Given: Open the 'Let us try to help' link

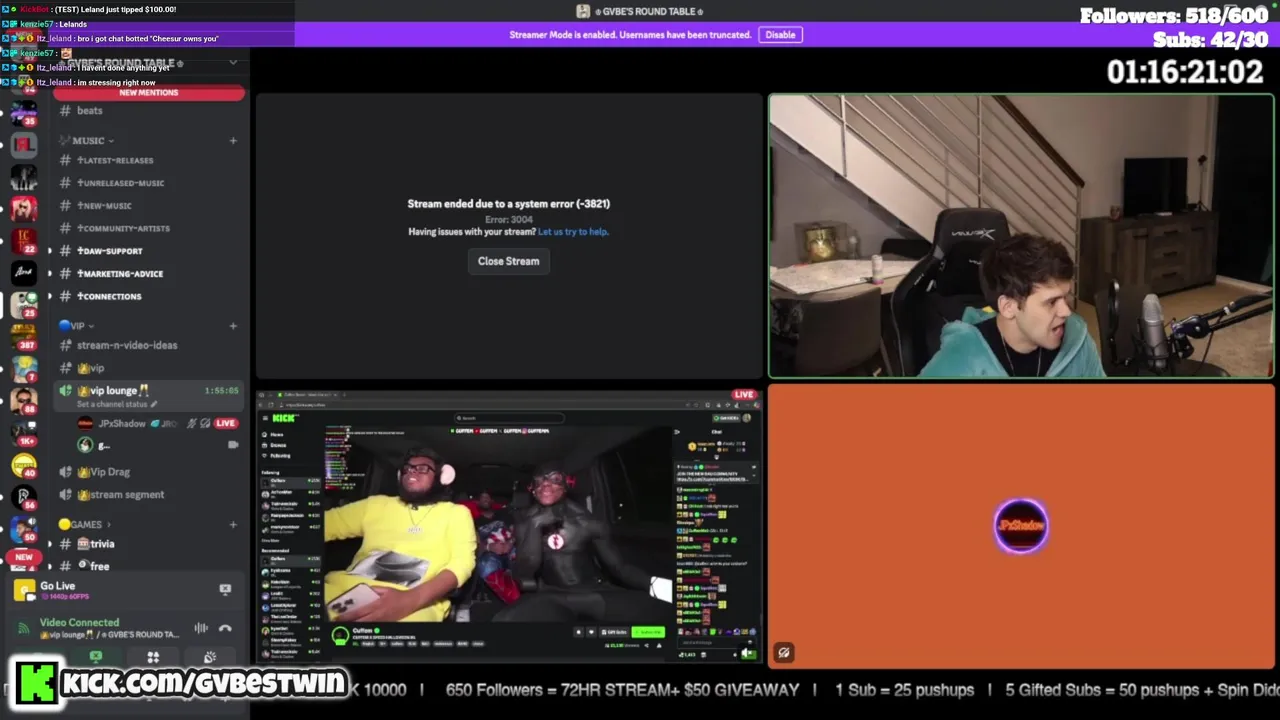Looking at the screenshot, I should (573, 232).
